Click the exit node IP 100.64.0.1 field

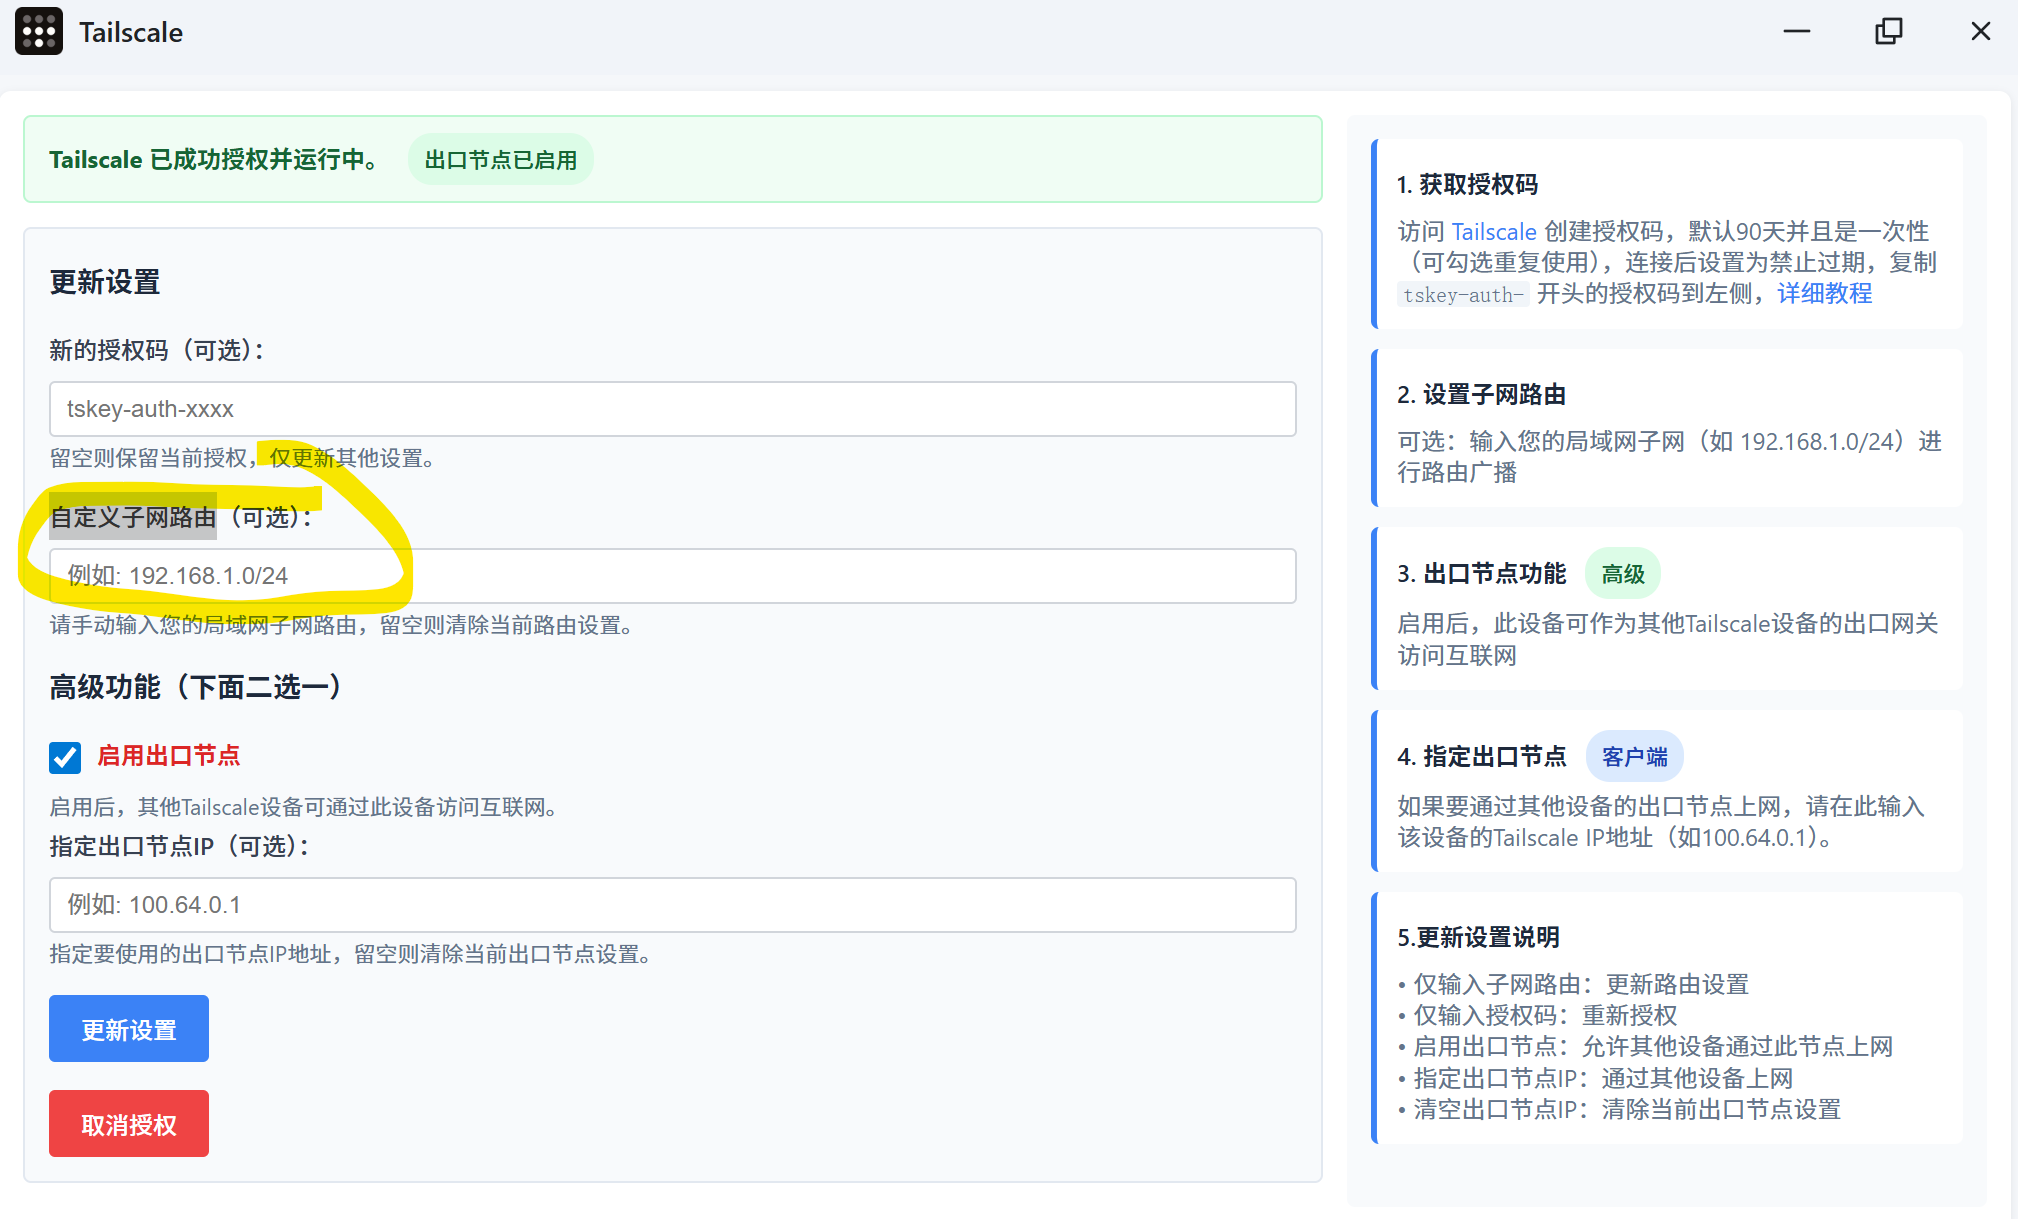click(x=672, y=905)
